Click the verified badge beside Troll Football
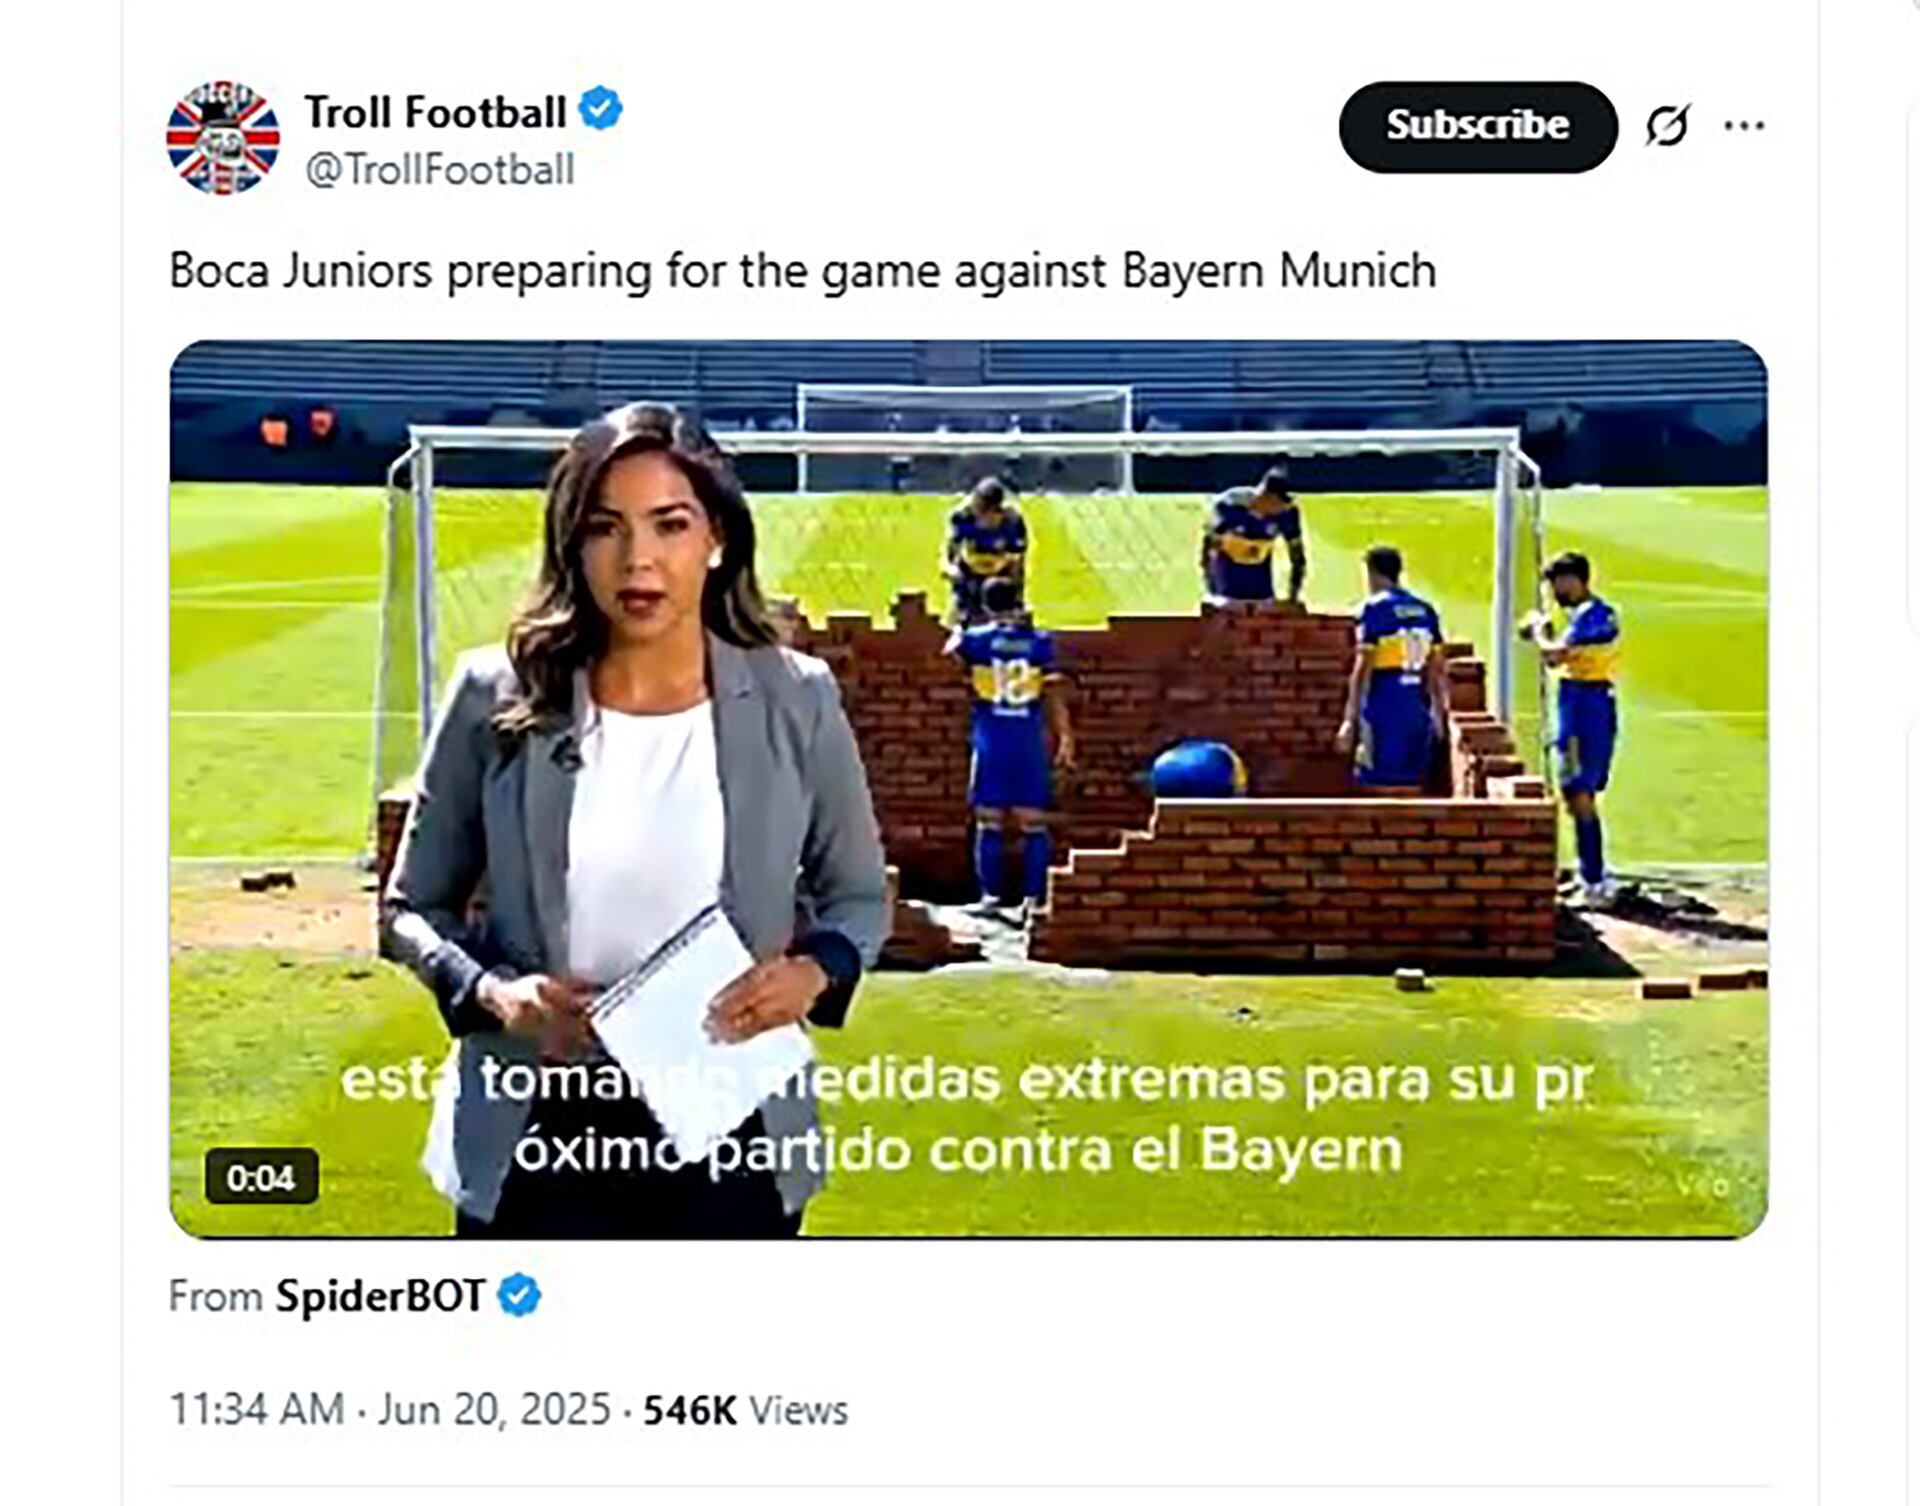Viewport: 1920px width, 1506px height. tap(601, 109)
